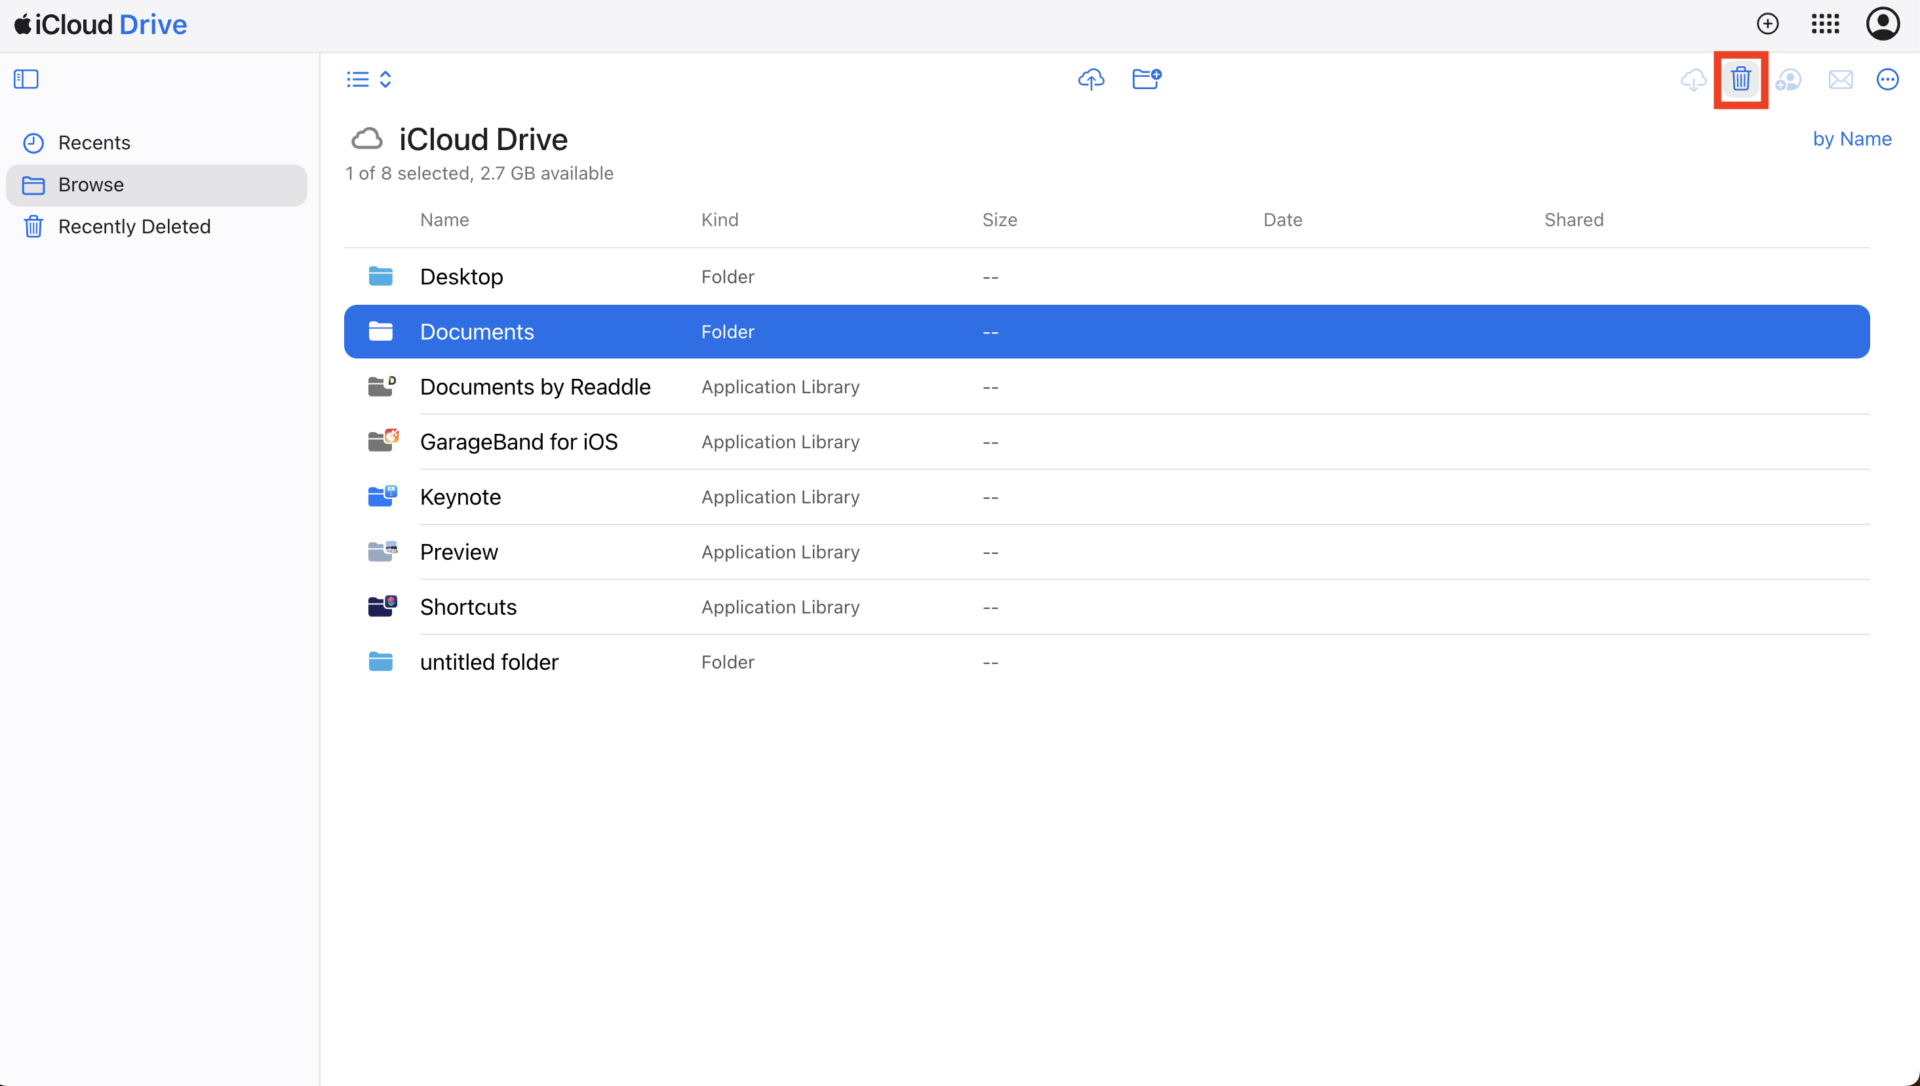1920x1086 pixels.
Task: Click the Share collaboration icon
Action: click(1789, 79)
